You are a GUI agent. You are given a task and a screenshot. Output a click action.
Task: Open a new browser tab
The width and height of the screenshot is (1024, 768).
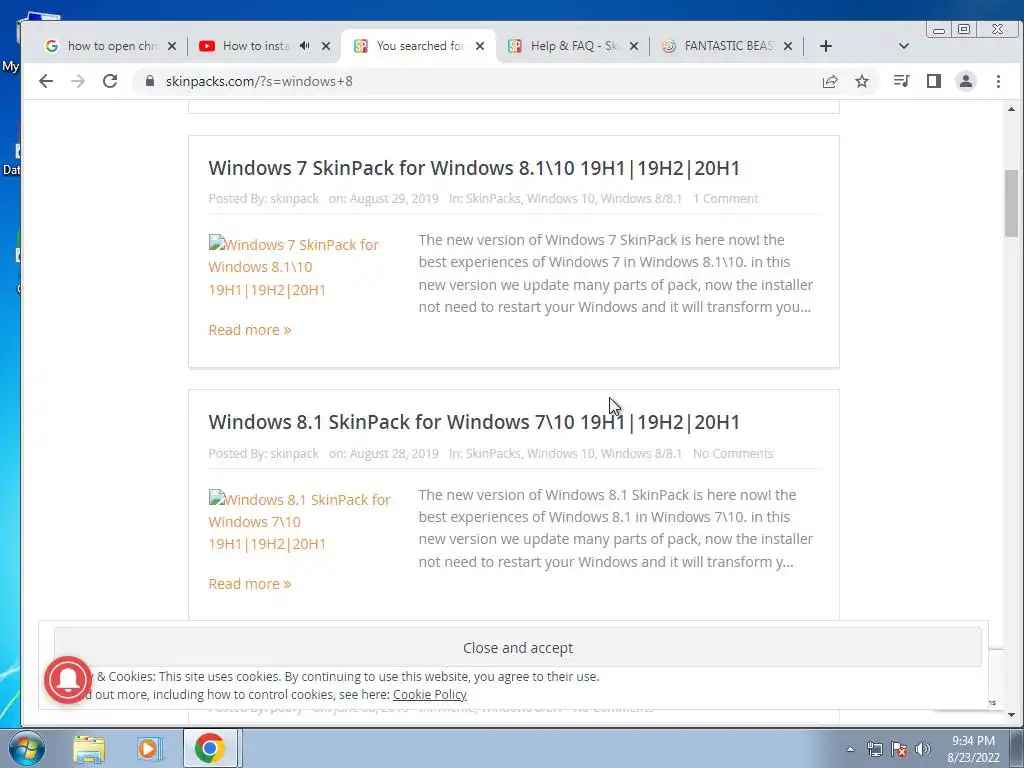pos(825,46)
